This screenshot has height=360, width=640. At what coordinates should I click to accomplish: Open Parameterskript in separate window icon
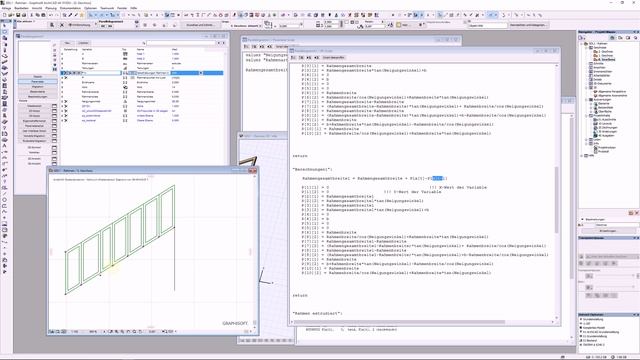tap(54, 126)
